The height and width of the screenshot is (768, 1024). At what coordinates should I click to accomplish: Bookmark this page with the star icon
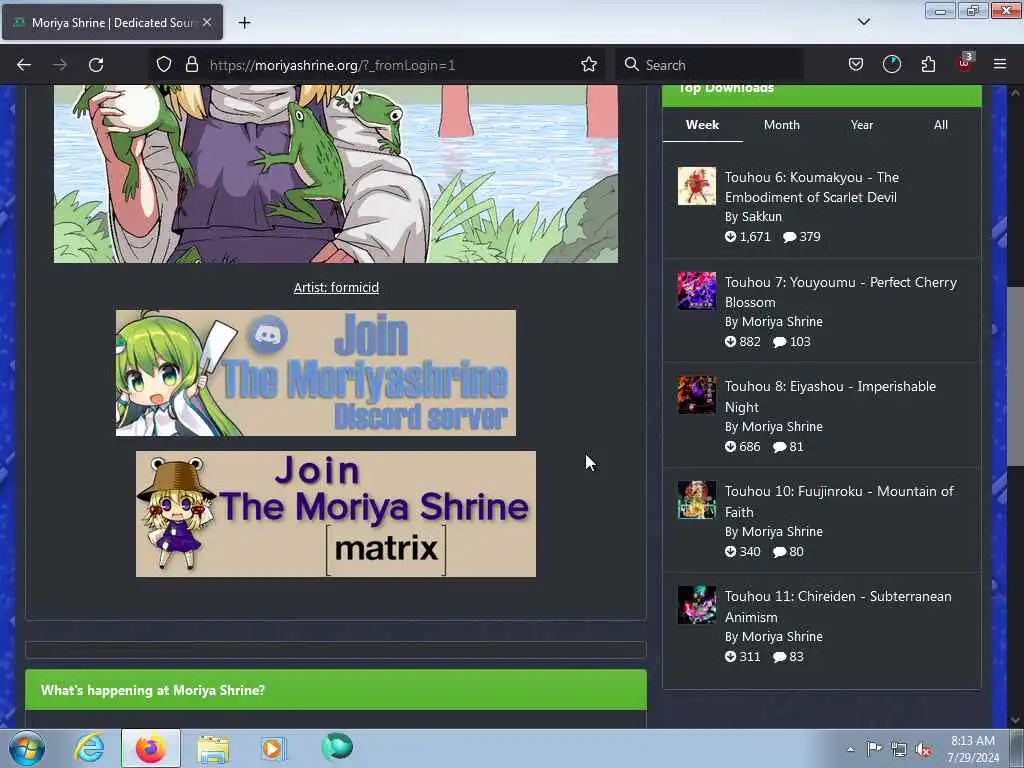click(588, 65)
